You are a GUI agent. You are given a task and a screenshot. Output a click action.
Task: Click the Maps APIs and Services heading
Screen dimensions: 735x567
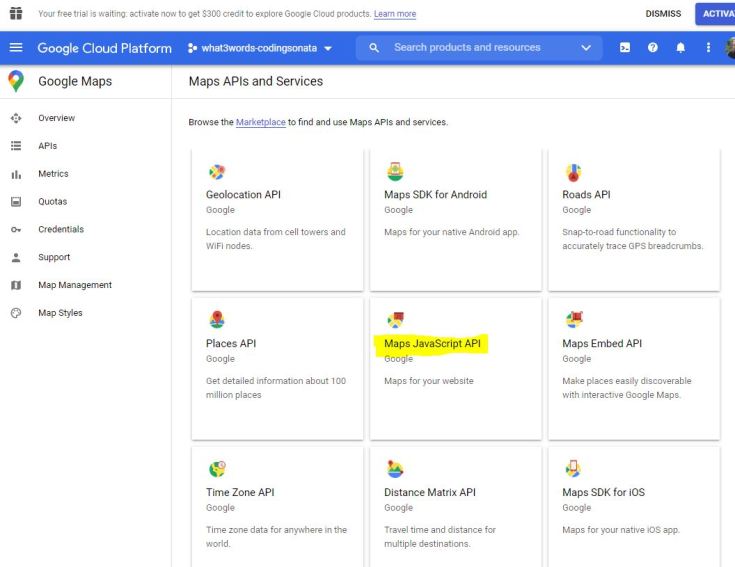click(x=255, y=81)
